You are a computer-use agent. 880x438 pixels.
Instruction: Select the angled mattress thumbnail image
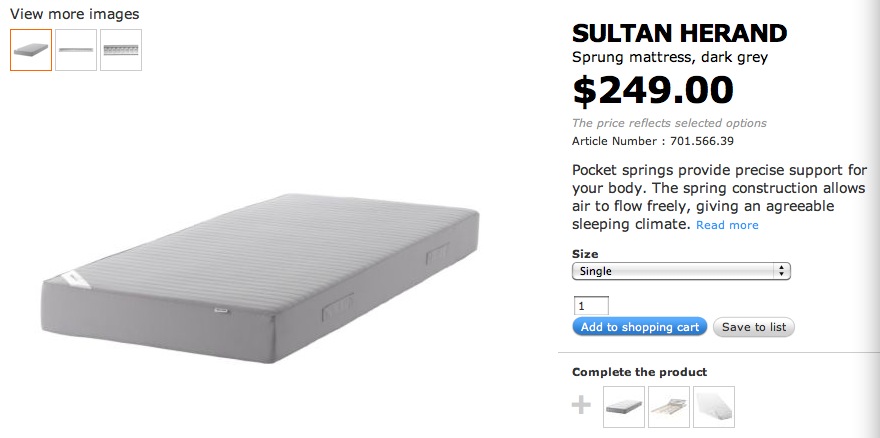(31, 50)
